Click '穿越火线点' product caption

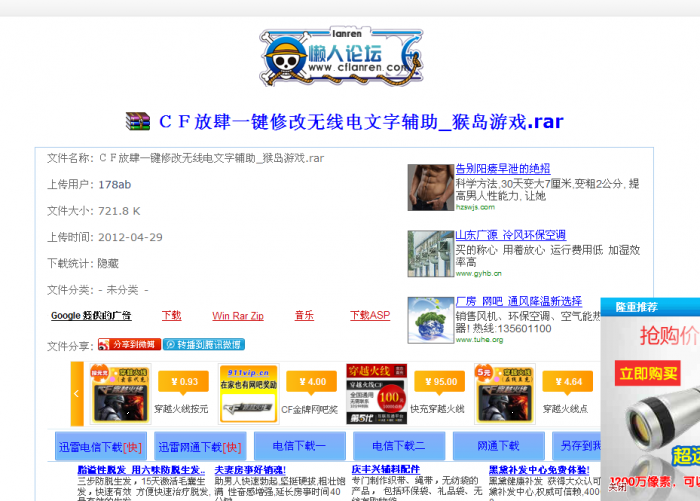(566, 409)
